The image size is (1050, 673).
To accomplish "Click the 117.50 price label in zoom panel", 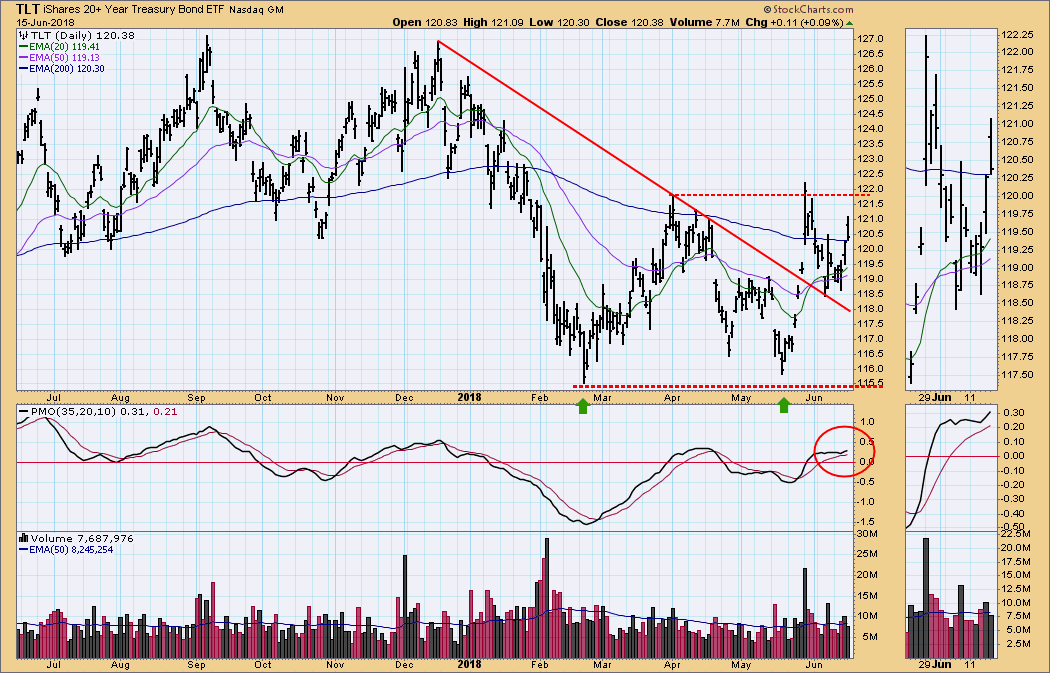I will (x=1017, y=374).
